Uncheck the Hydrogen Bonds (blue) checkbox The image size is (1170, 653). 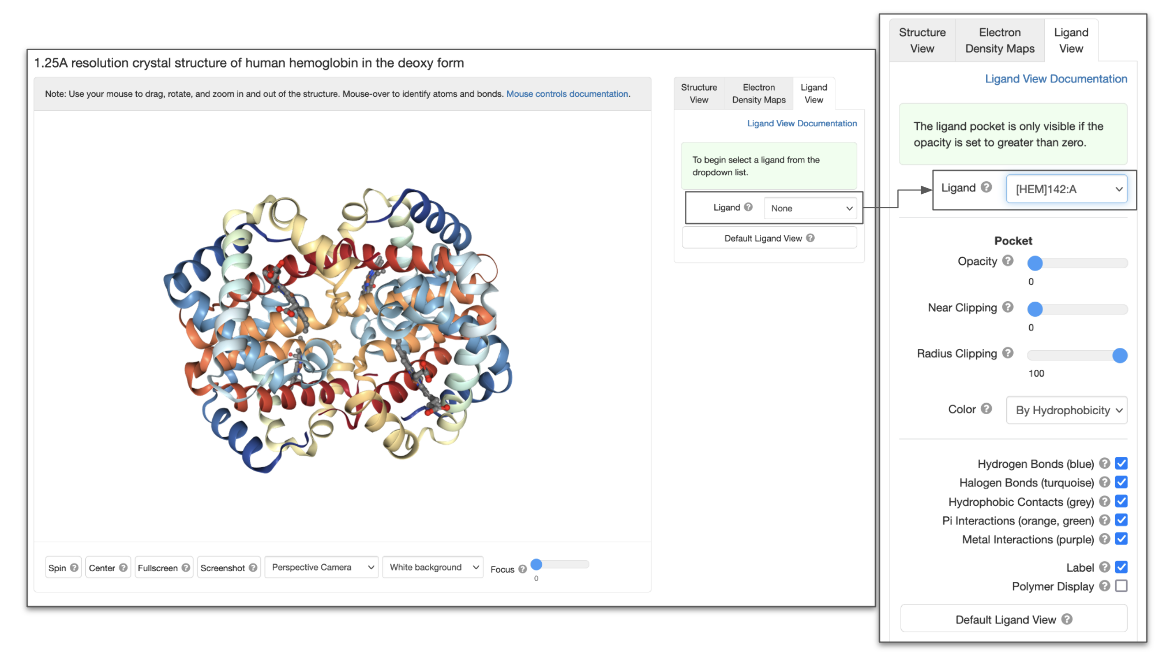[1121, 464]
